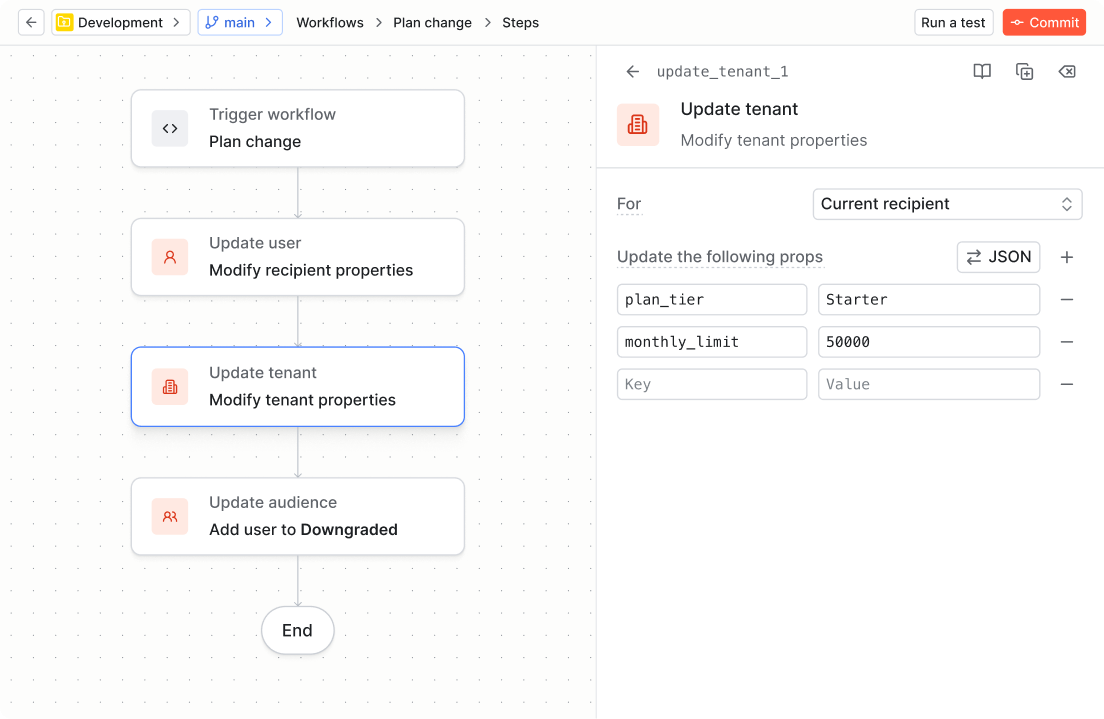Open the Current recipient dropdown
The height and width of the screenshot is (719, 1104).
pyautogui.click(x=947, y=204)
